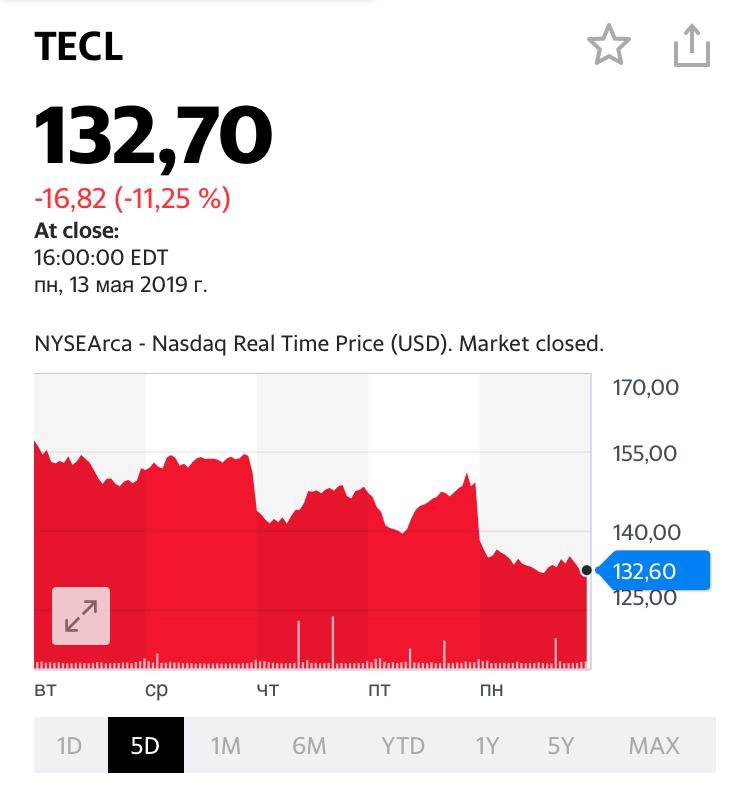Tap the red -16,82 (-11,25 %) change
This screenshot has width=750, height=790.
coord(132,198)
